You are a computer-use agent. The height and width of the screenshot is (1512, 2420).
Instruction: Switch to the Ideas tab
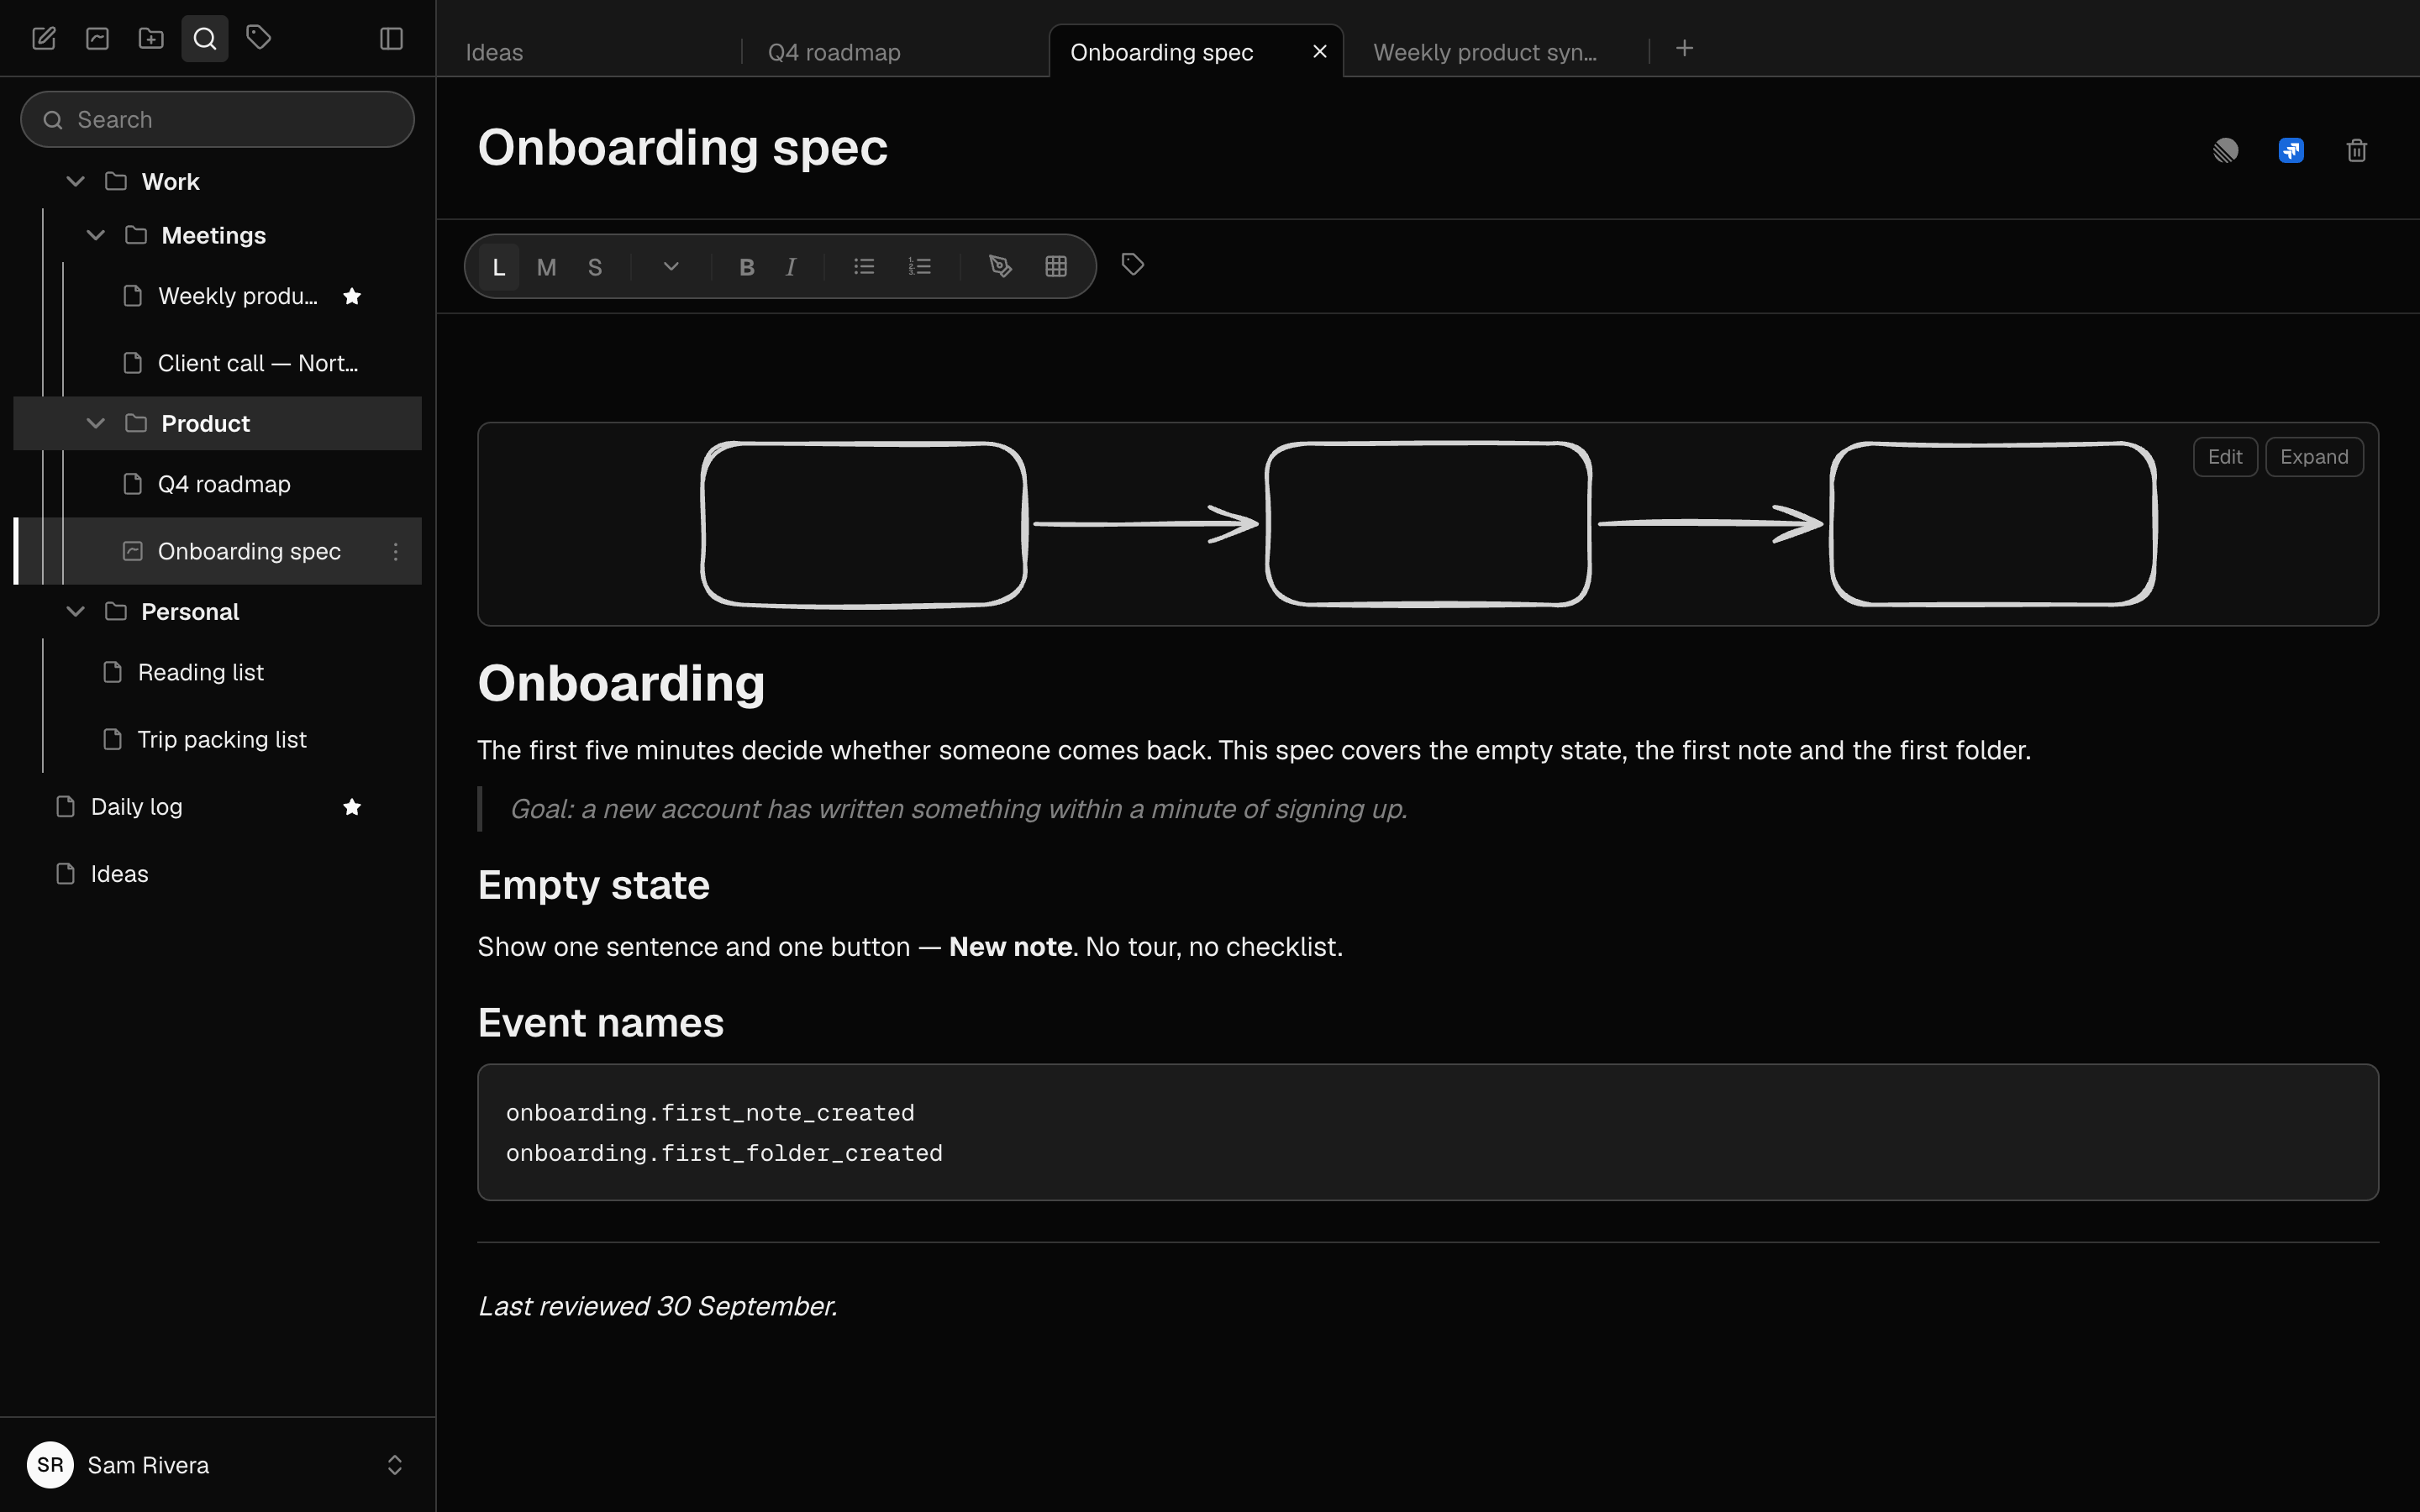pyautogui.click(x=590, y=52)
